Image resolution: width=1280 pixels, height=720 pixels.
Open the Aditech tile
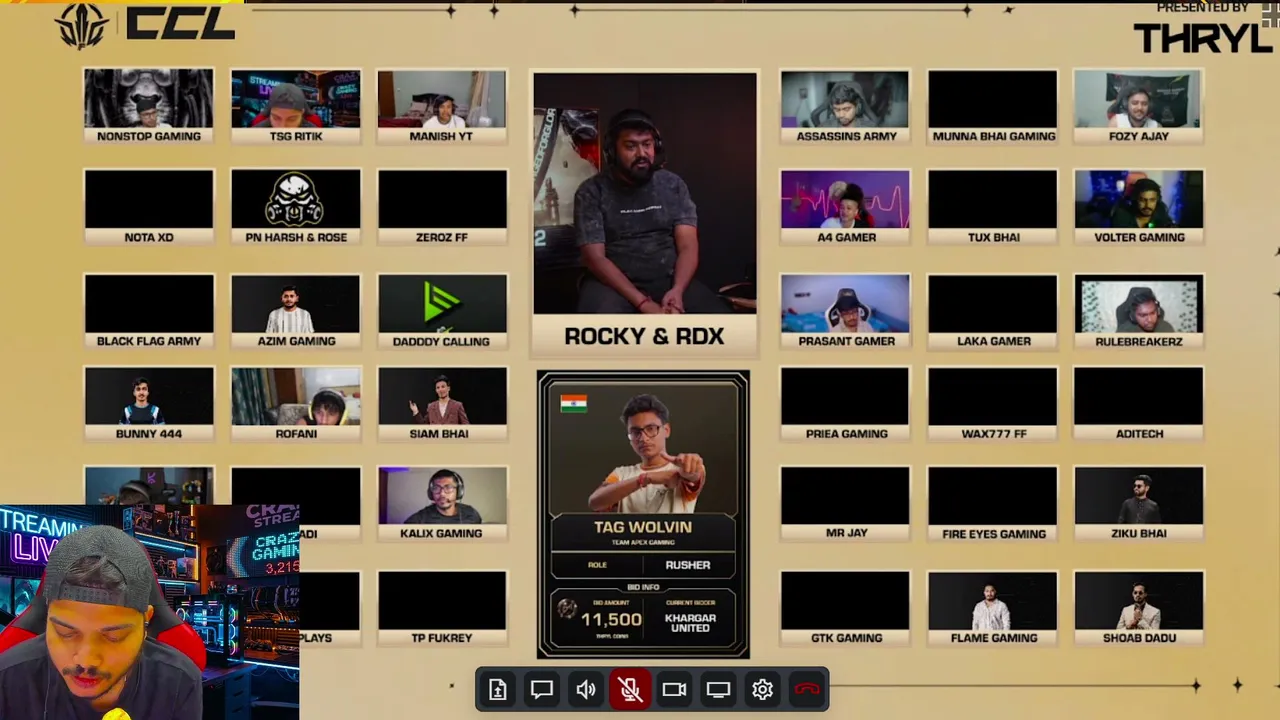point(1139,404)
